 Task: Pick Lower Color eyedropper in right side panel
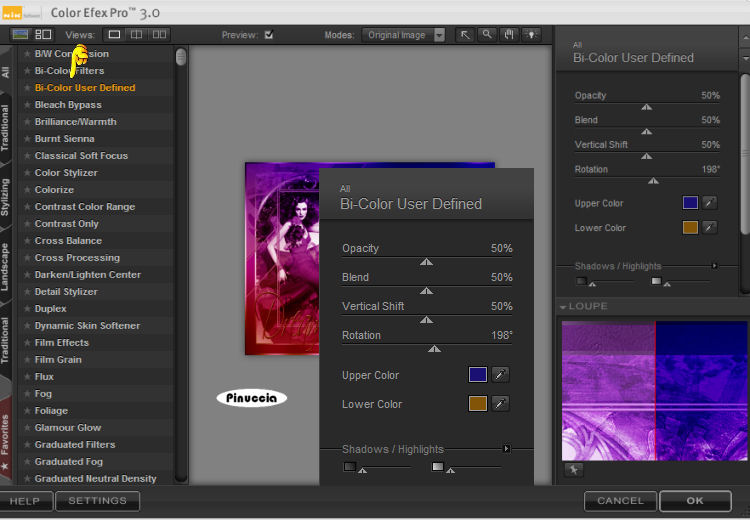coord(710,227)
